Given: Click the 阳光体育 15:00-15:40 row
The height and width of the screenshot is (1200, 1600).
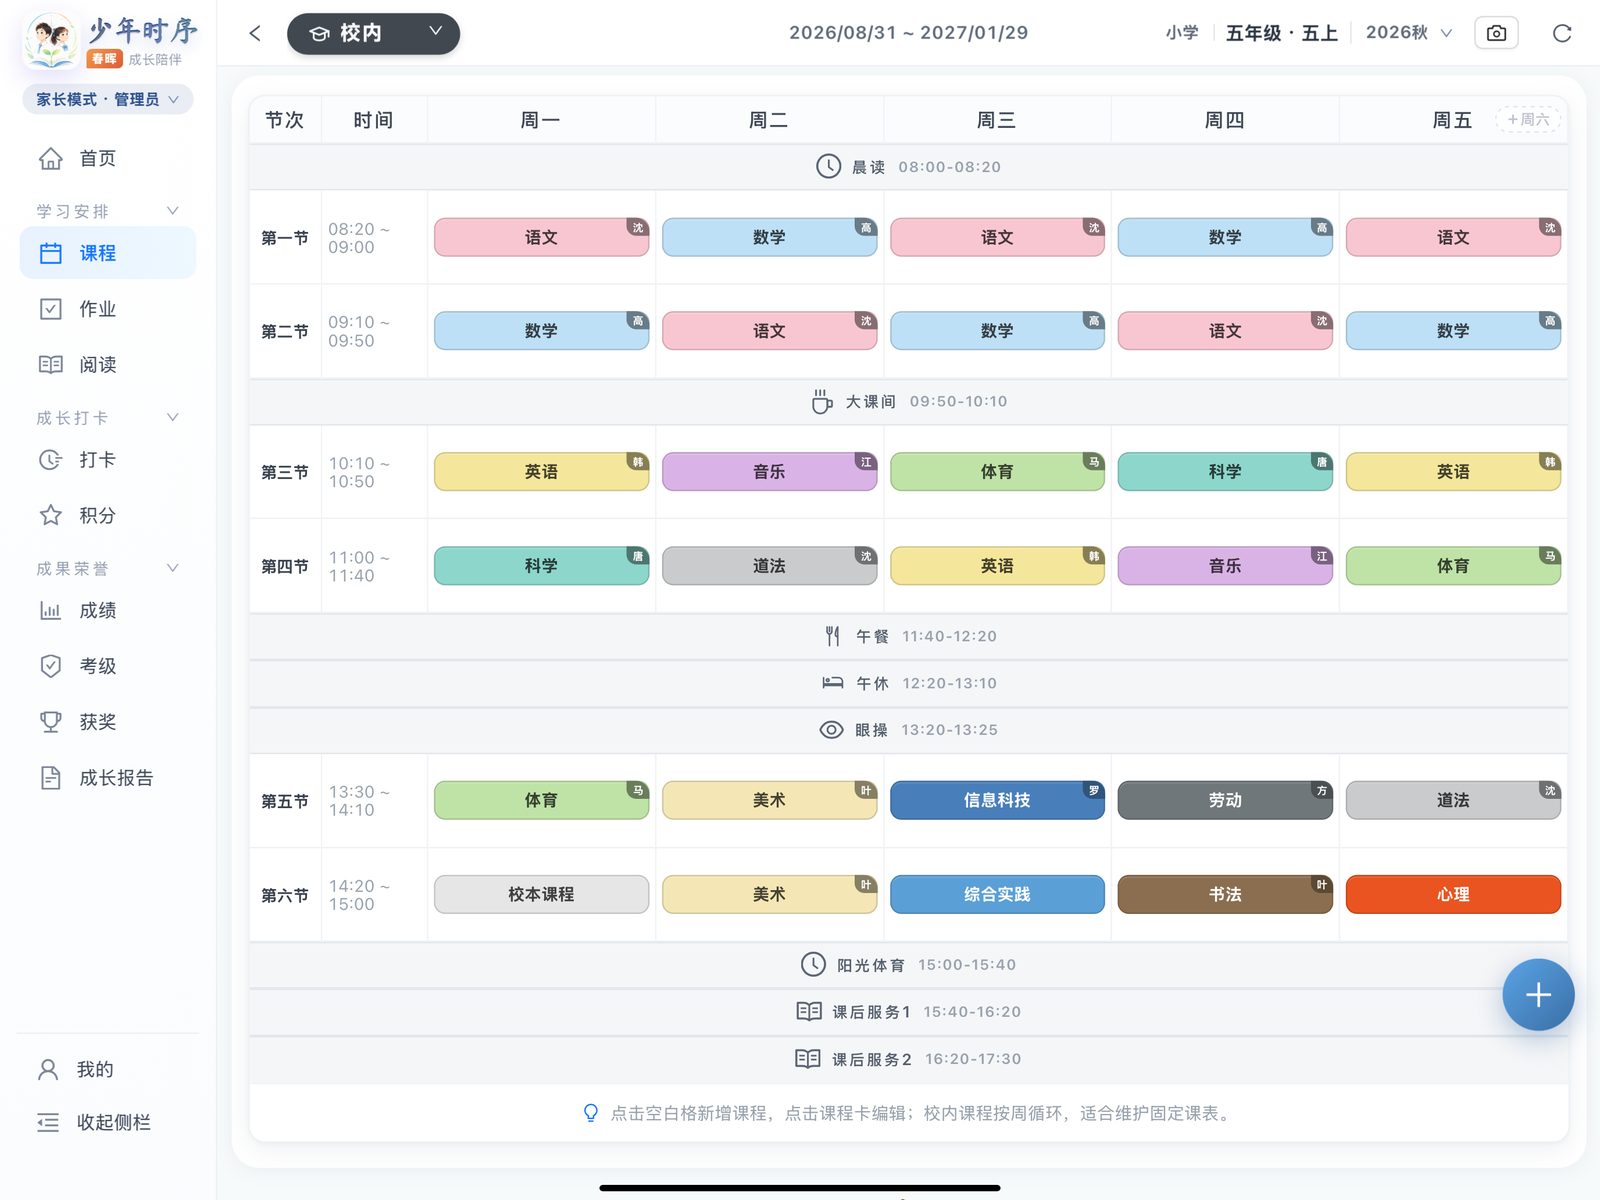Looking at the screenshot, I should point(908,965).
